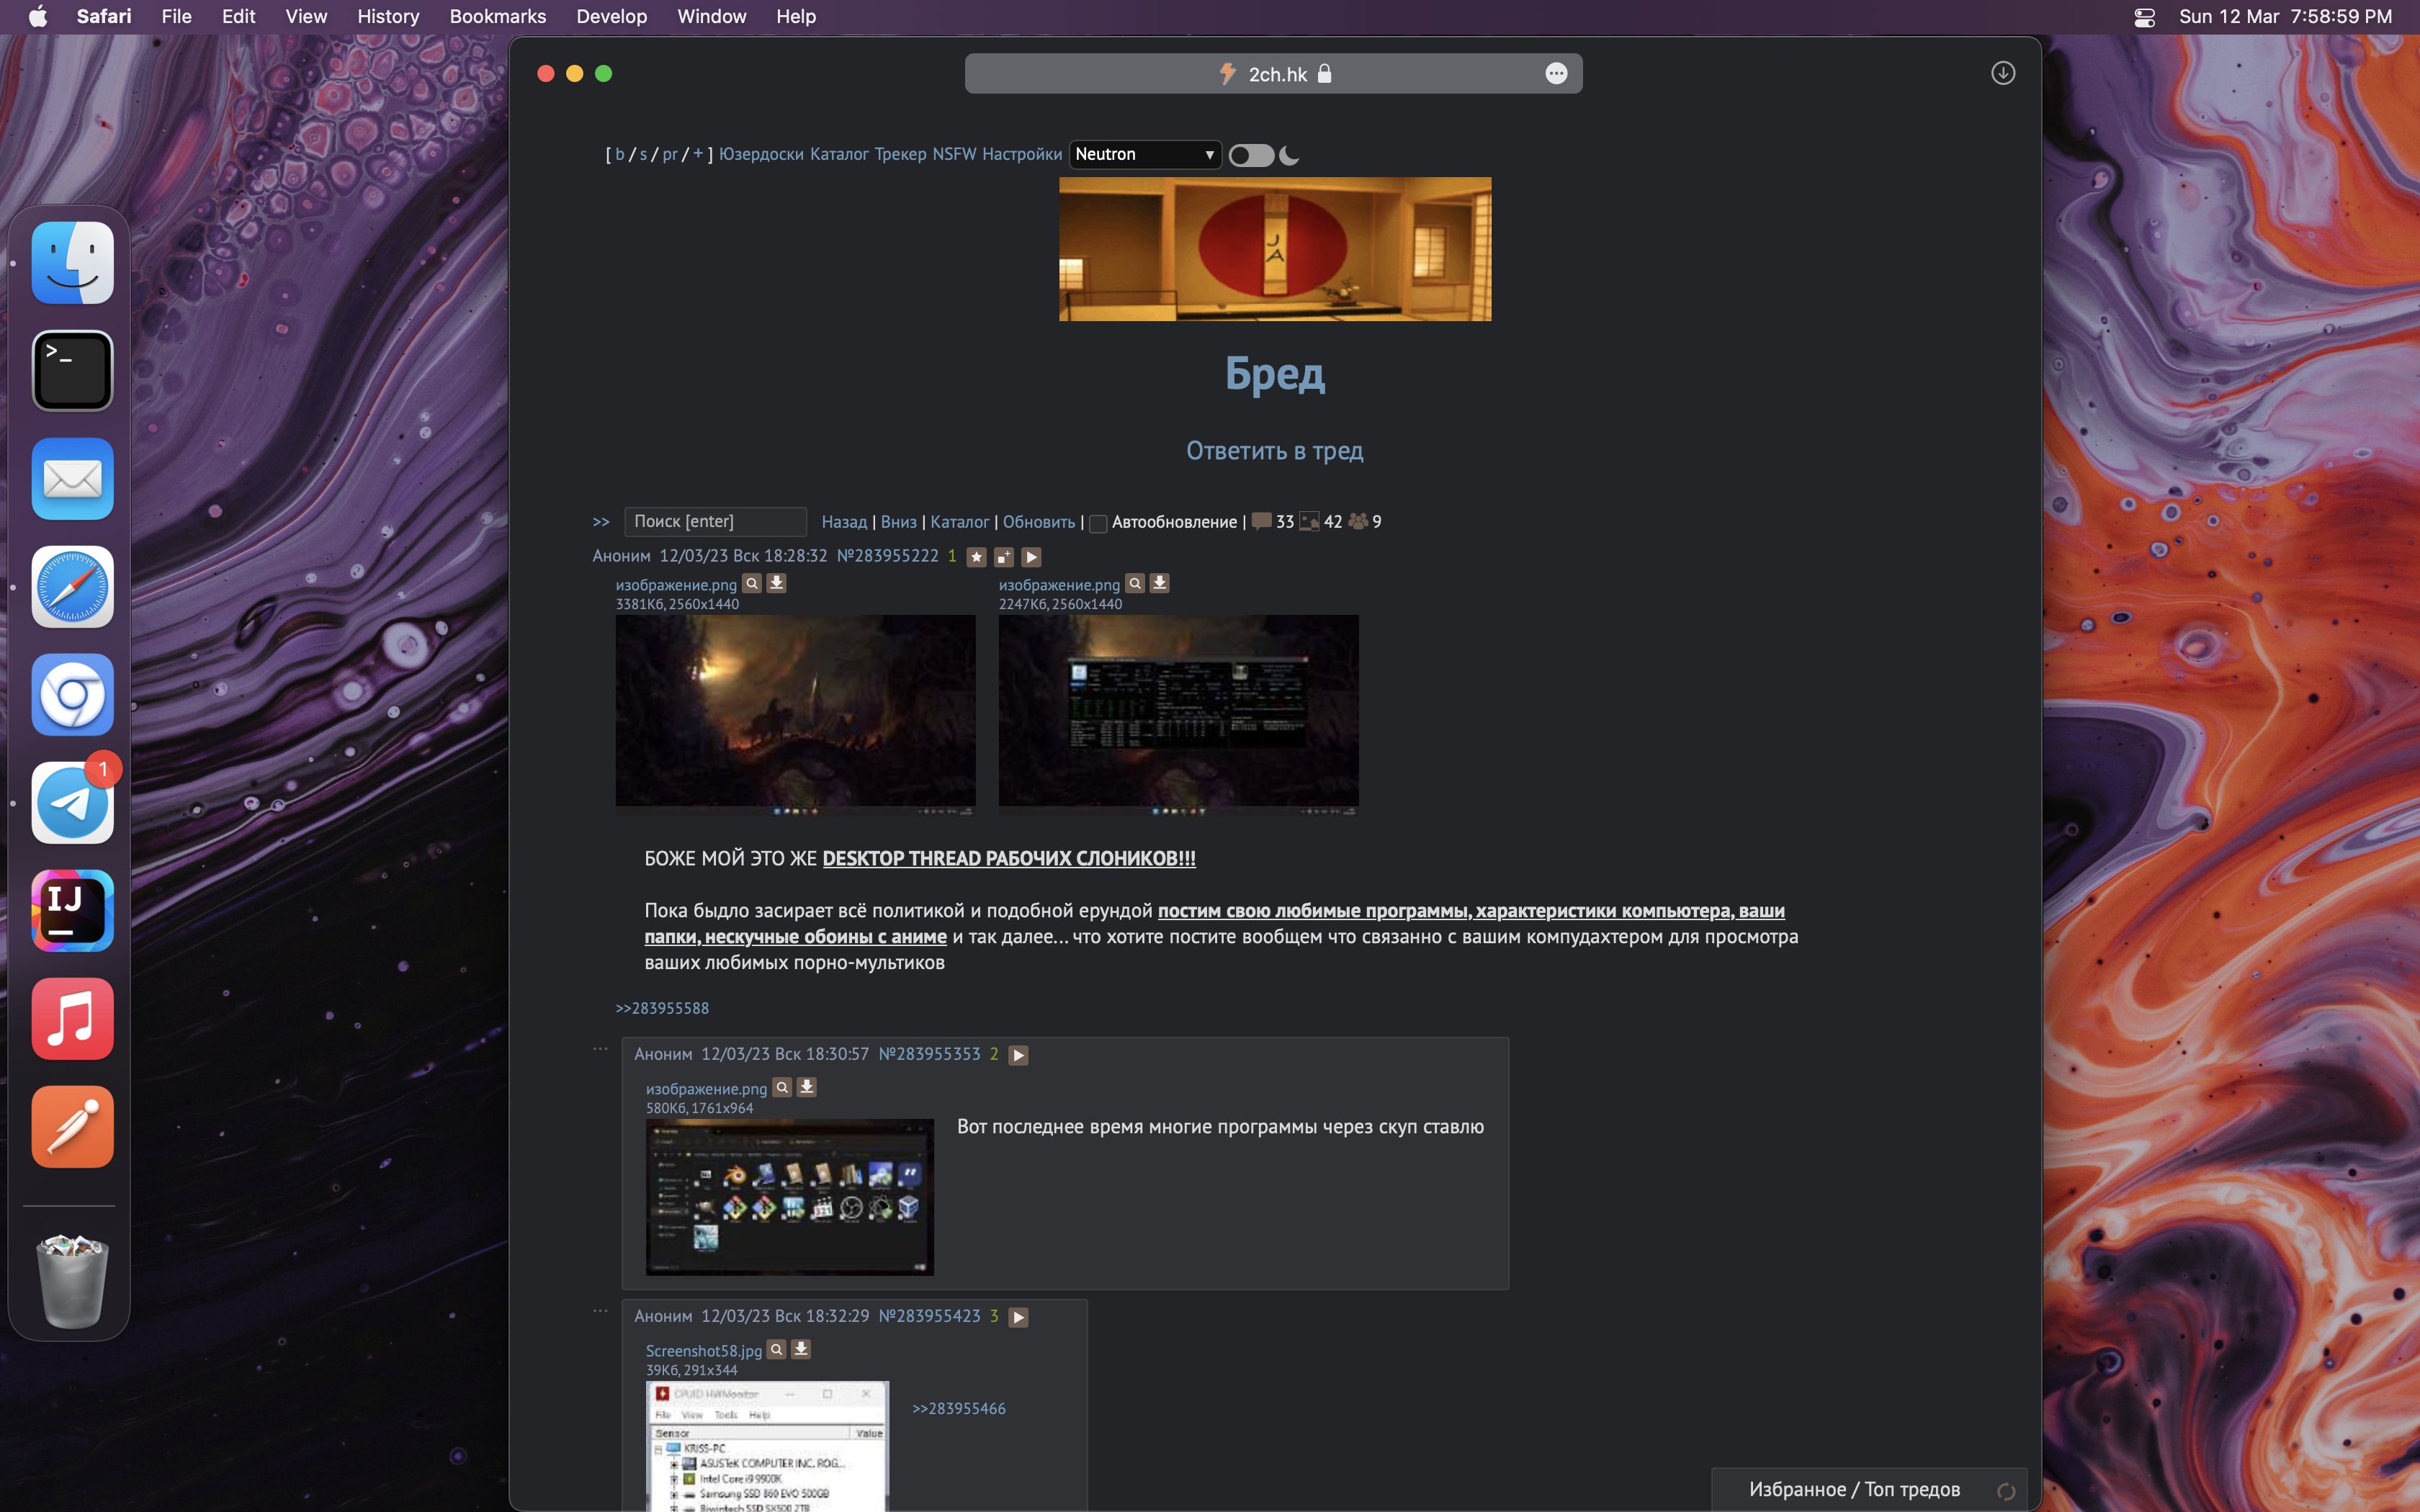The image size is (2420, 1512).
Task: Click the >> expander left of search field
Action: 601,522
